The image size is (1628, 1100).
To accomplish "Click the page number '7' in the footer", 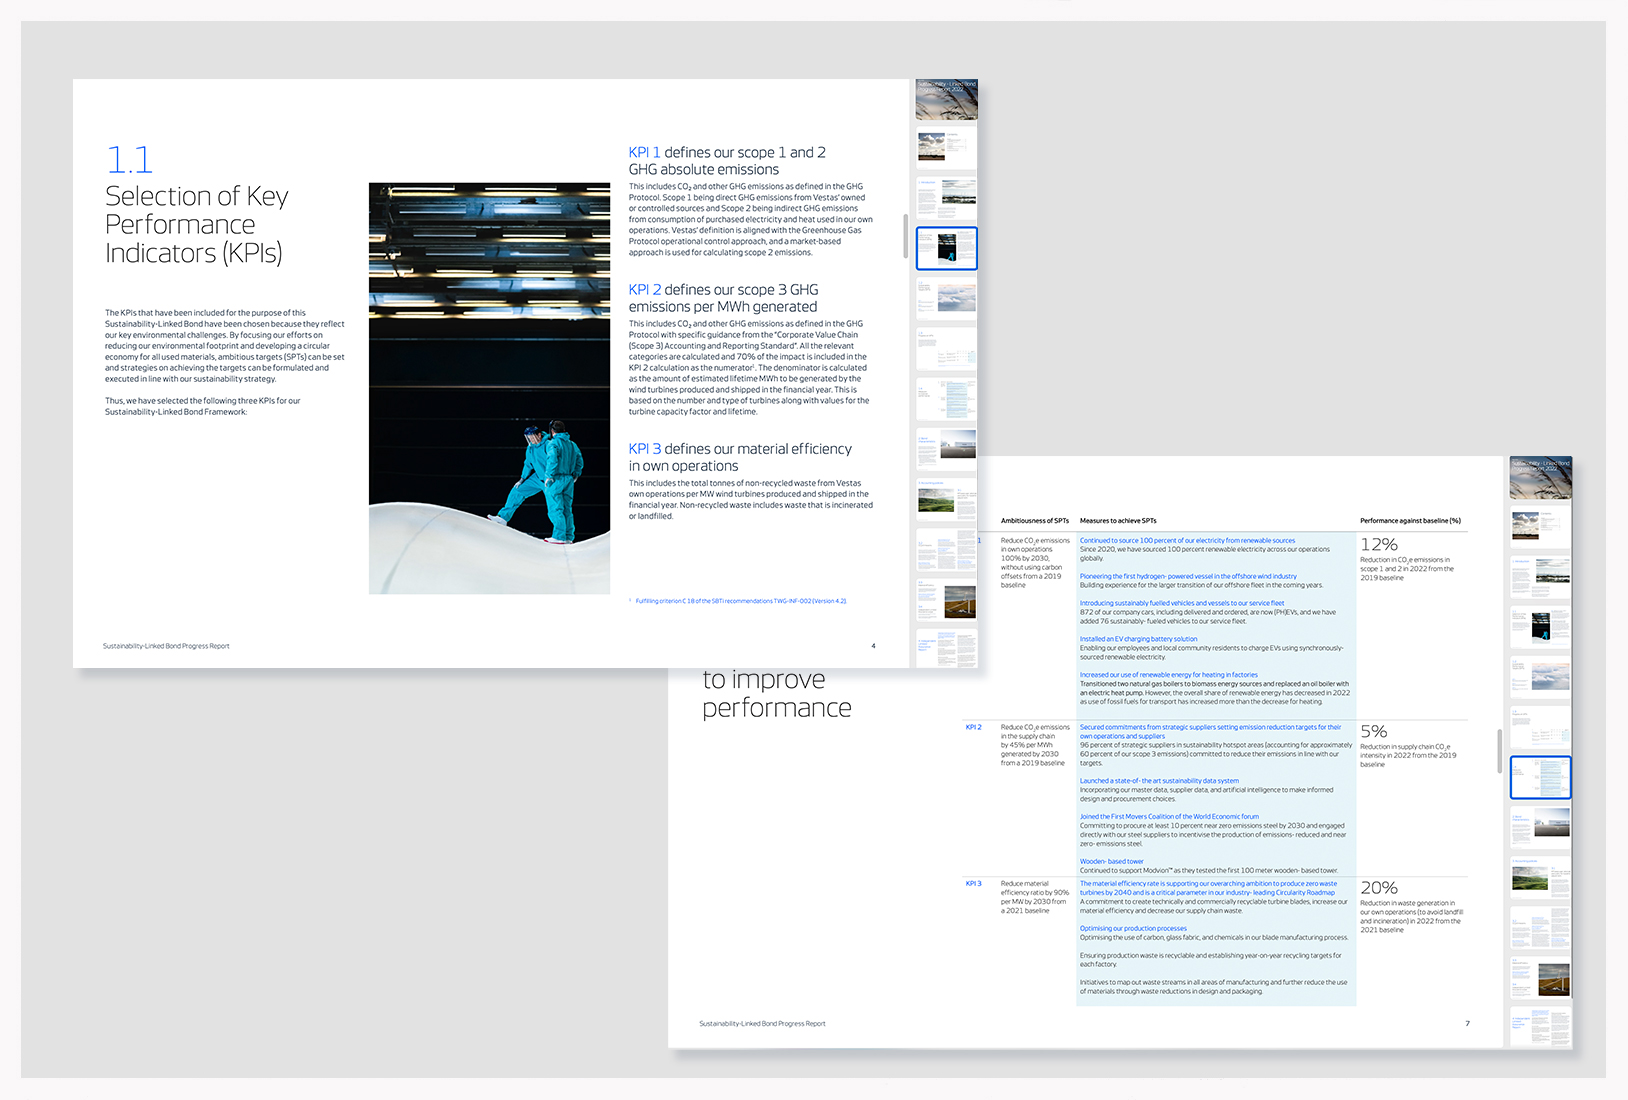I will [1467, 1024].
